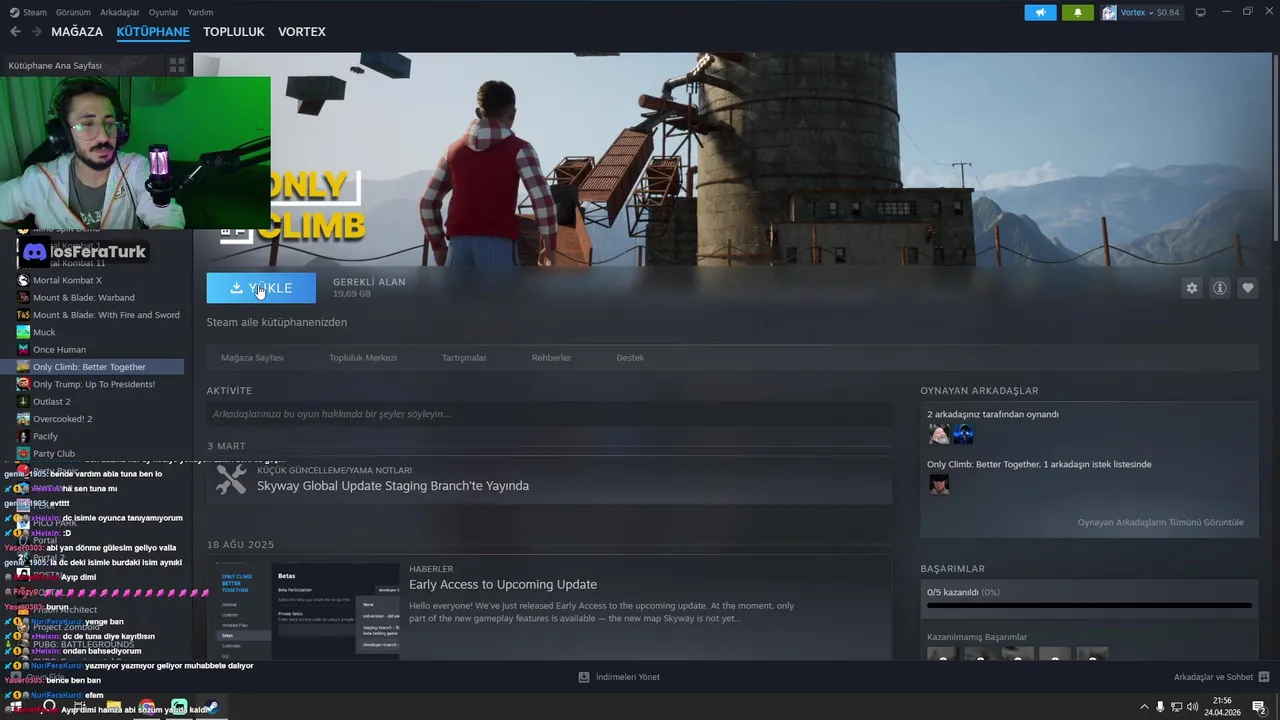
Task: Open Windows notification center icon
Action: [1259, 707]
